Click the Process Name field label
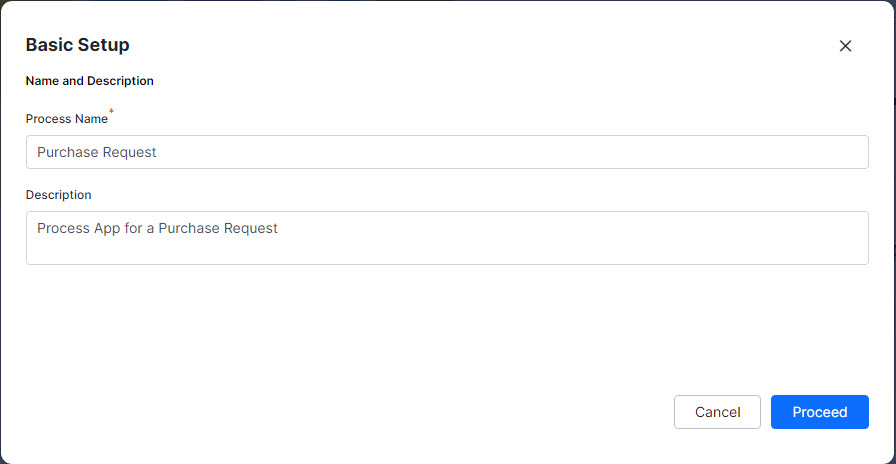 click(67, 119)
